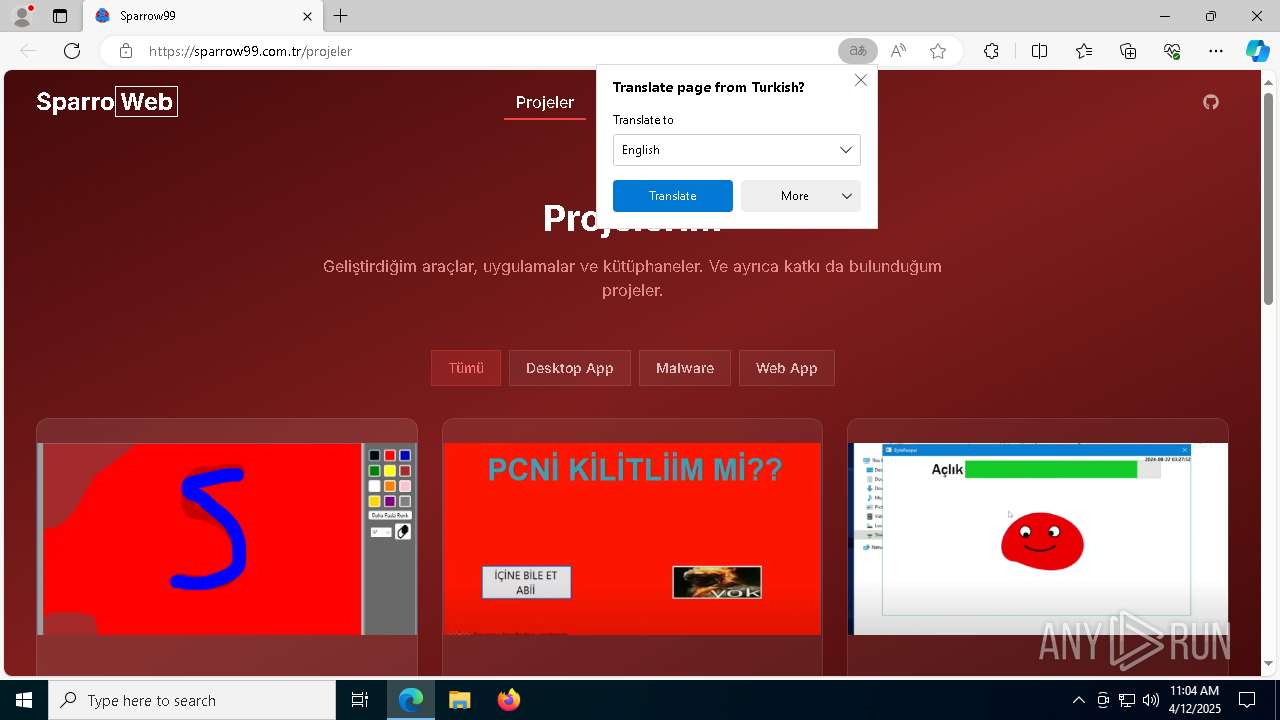Toggle split screen view
1280x720 pixels.
point(1039,51)
